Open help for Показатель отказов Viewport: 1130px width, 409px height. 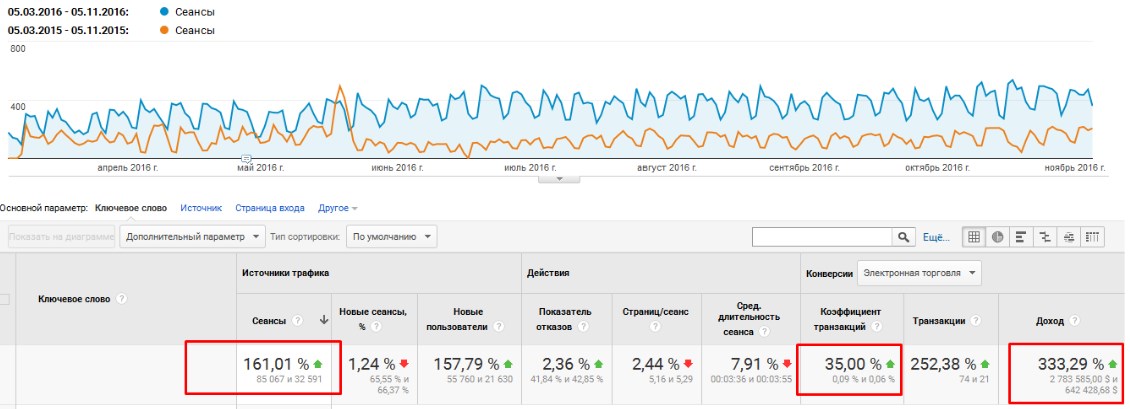[x=581, y=326]
